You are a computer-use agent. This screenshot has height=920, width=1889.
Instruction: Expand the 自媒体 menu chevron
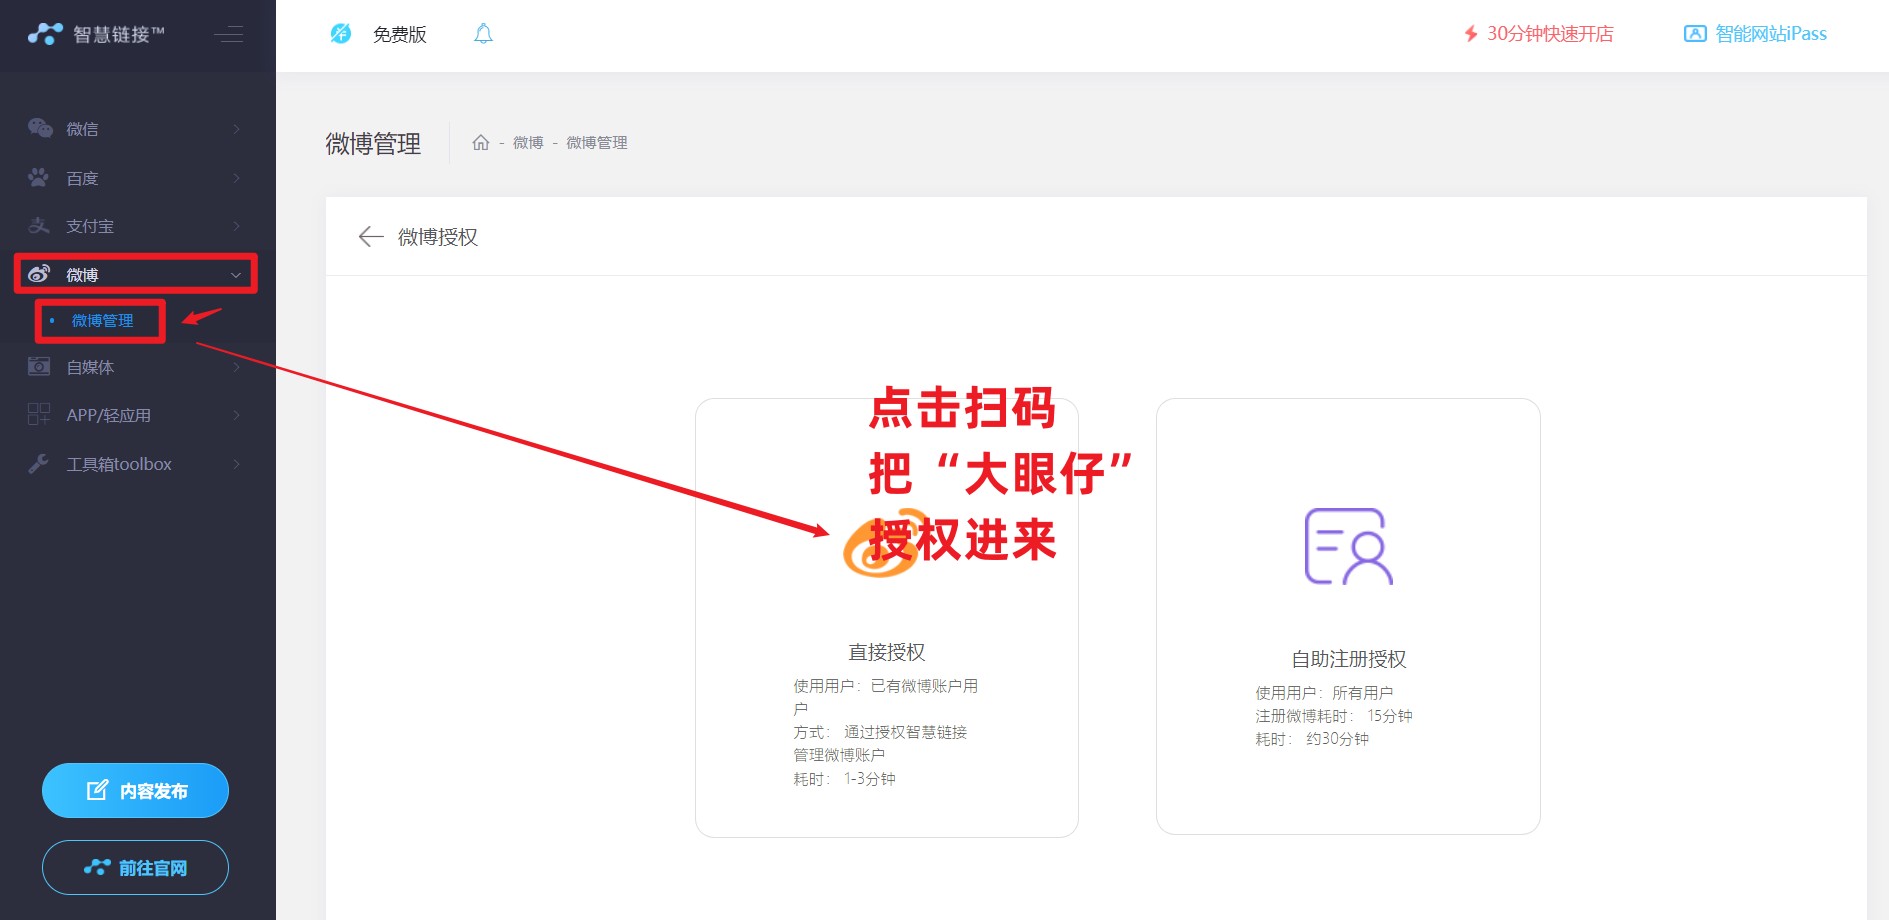point(237,367)
